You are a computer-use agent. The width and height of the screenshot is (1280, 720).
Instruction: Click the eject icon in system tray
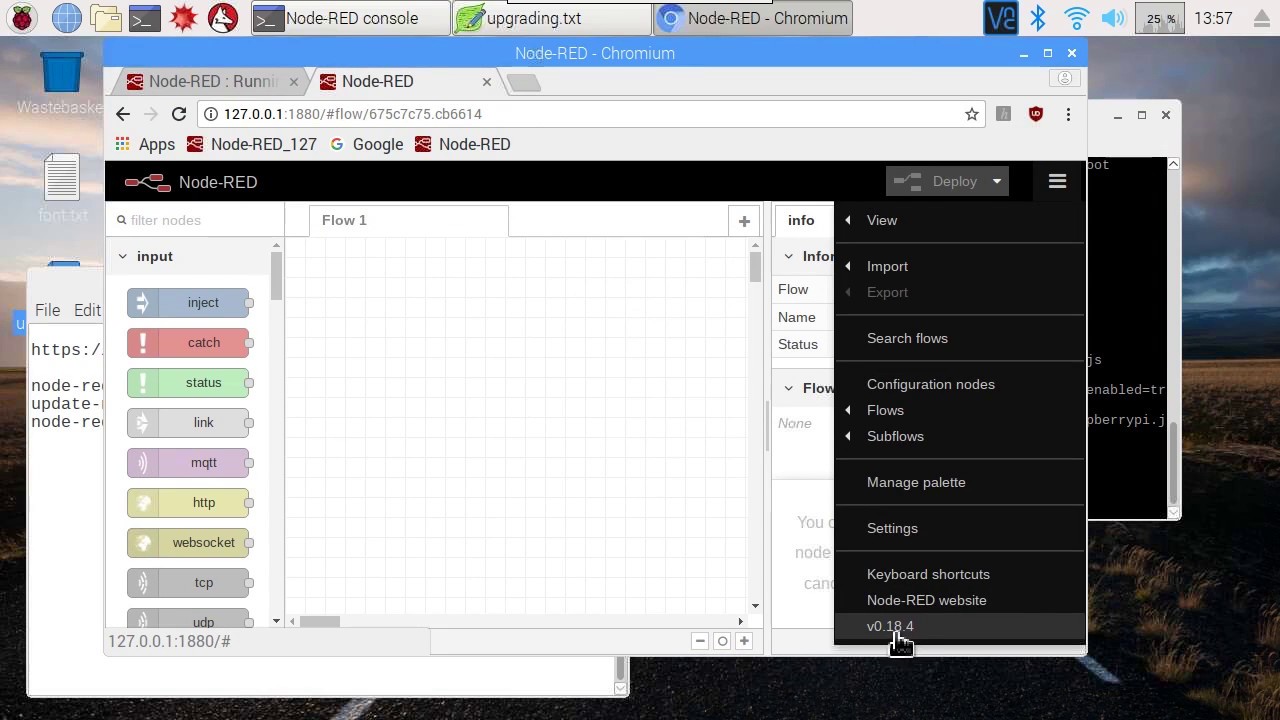pos(1261,18)
